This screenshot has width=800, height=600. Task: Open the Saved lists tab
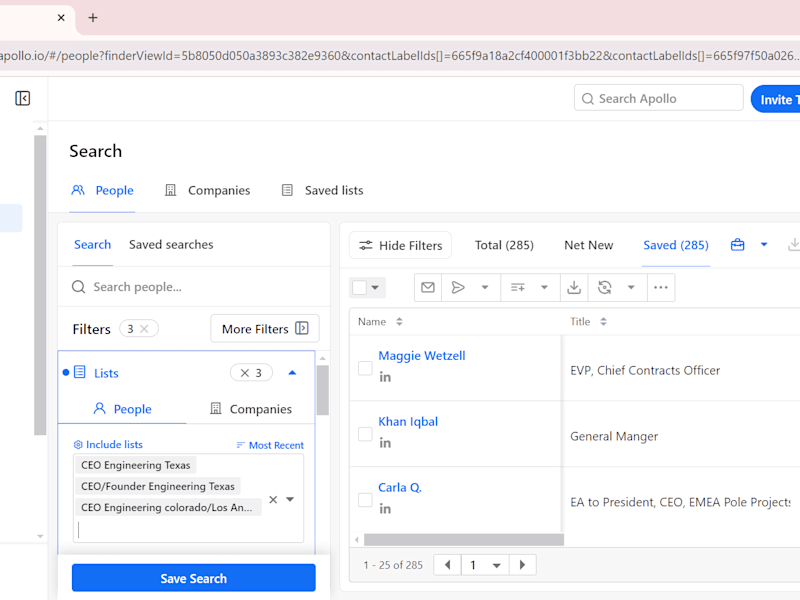(322, 190)
